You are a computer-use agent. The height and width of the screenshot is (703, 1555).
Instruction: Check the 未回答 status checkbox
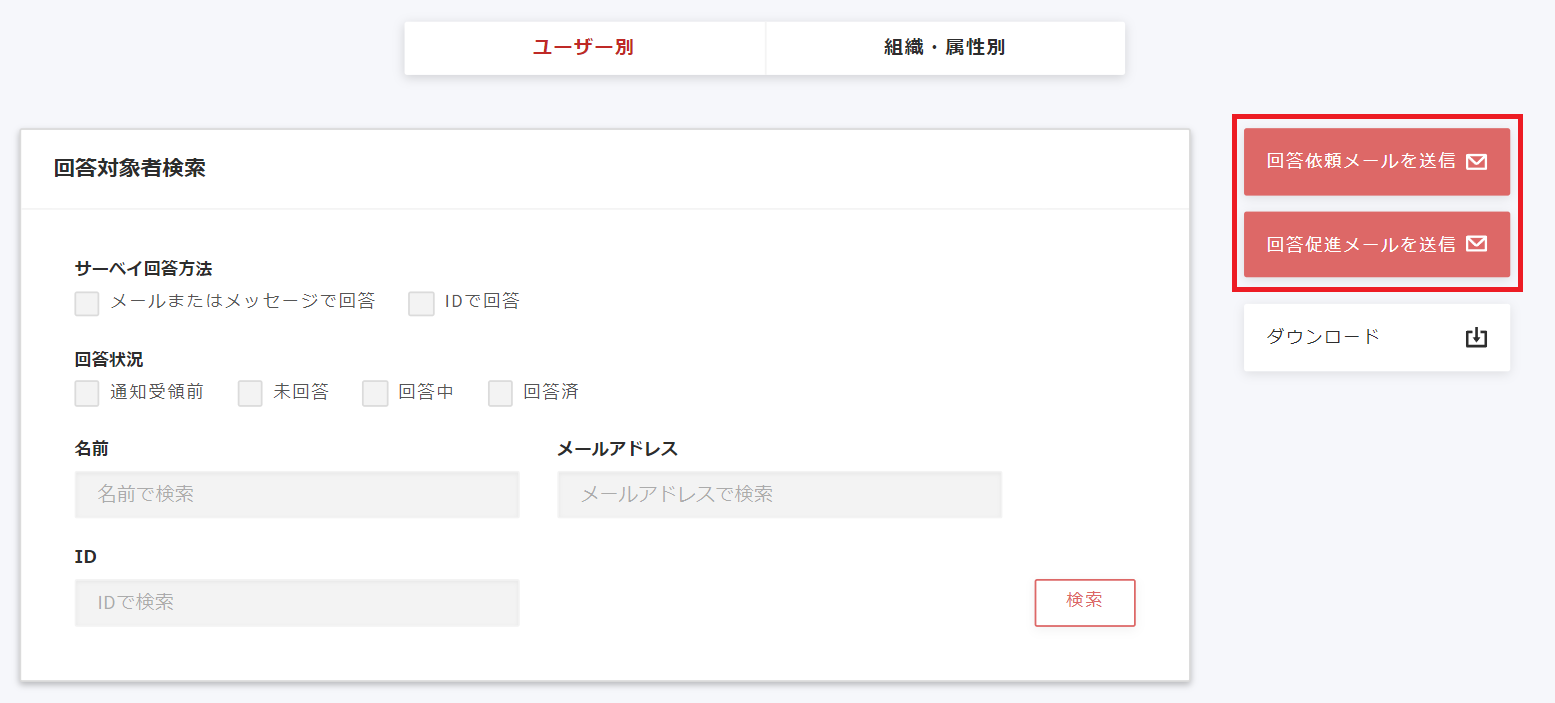coord(250,393)
